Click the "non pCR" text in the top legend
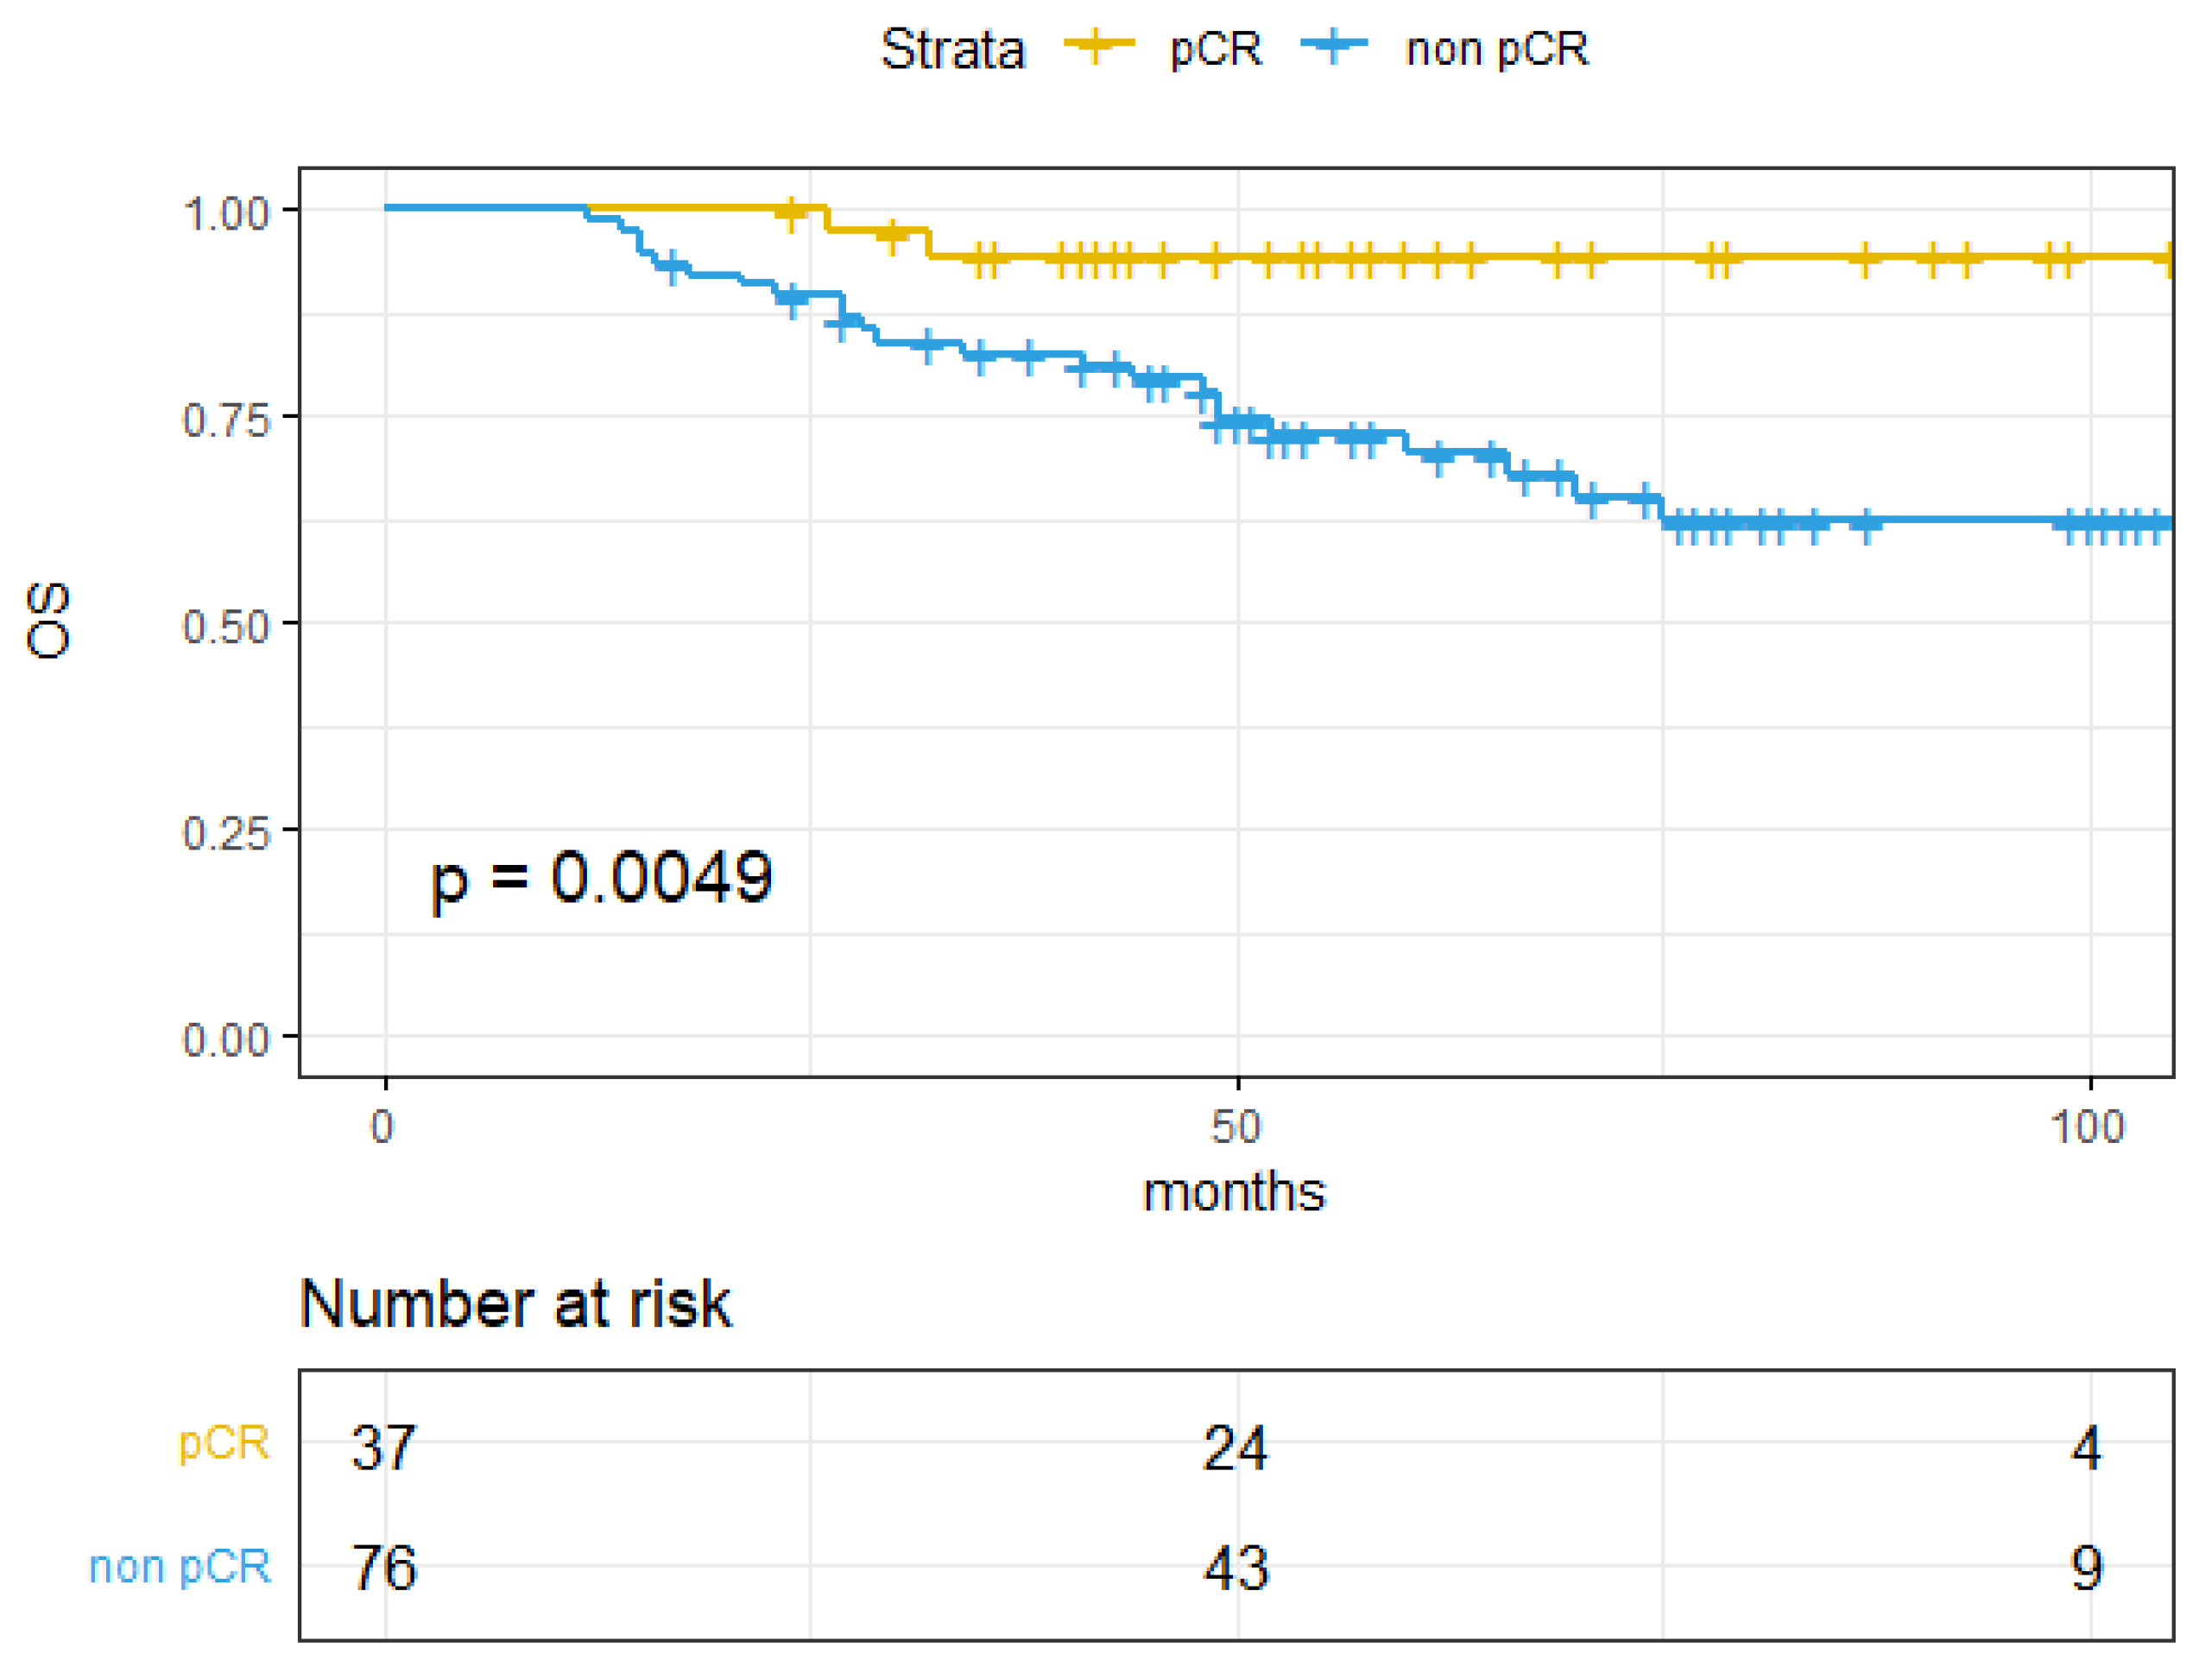This screenshot has width=2212, height=1673. click(x=1496, y=49)
